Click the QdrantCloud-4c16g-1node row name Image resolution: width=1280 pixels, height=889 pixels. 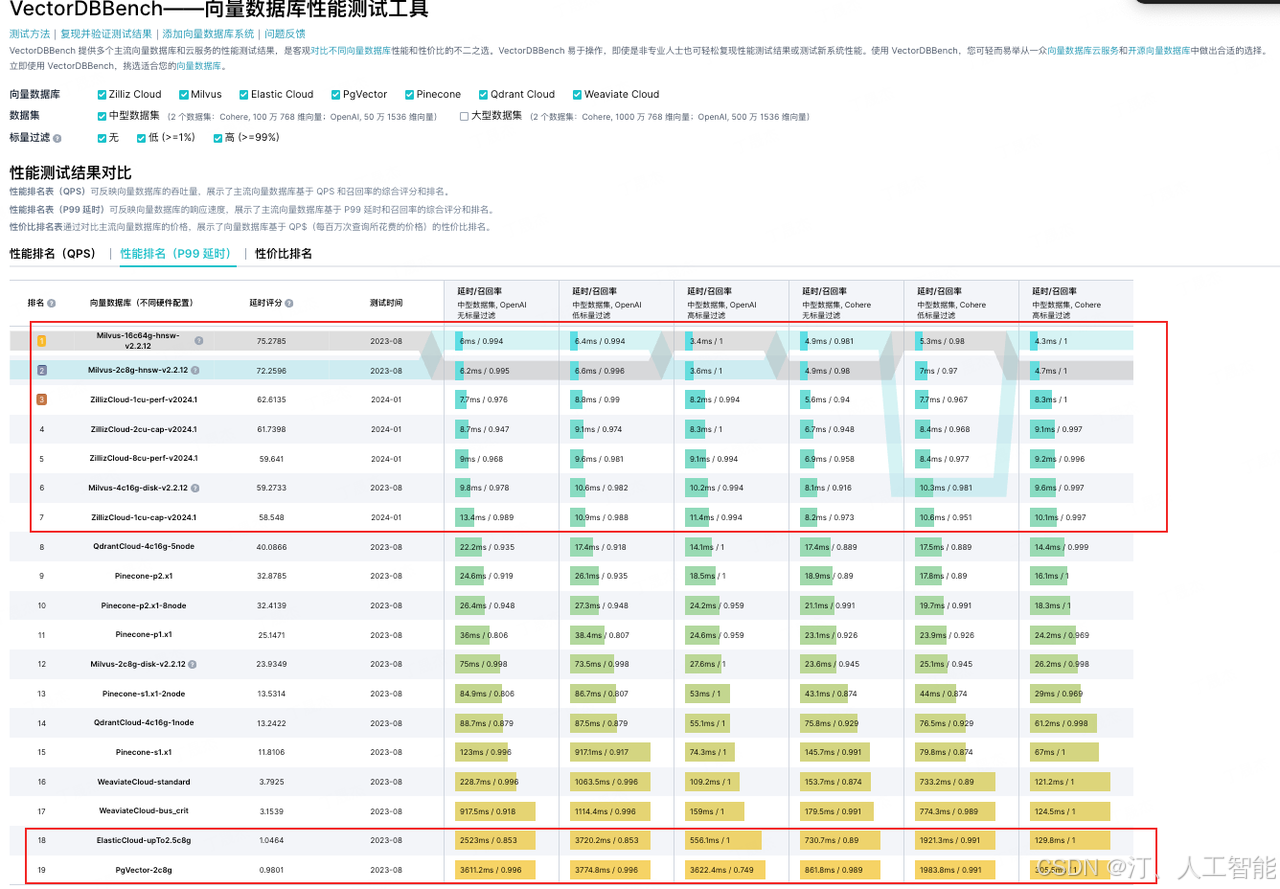[143, 723]
